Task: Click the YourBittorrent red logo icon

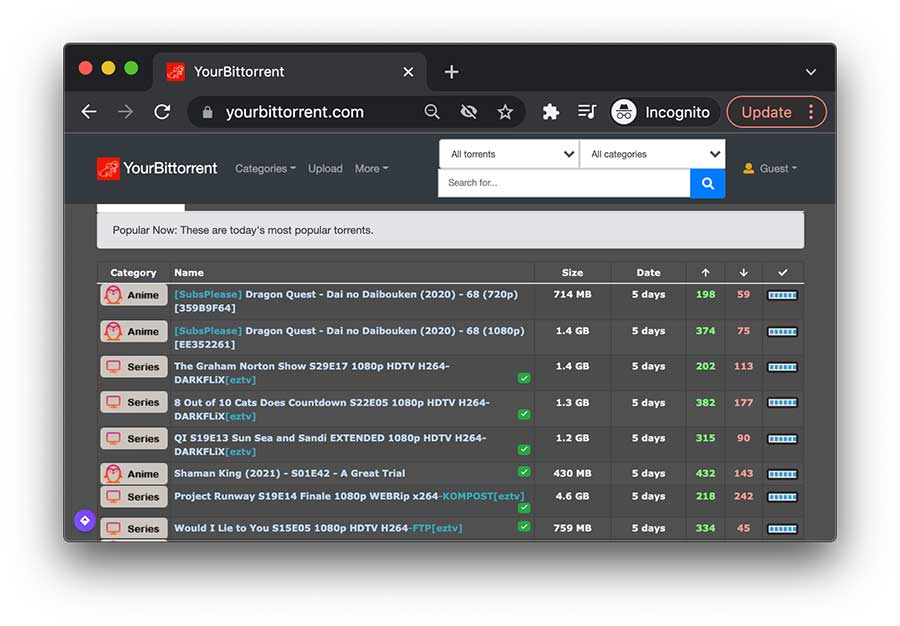Action: tap(108, 168)
